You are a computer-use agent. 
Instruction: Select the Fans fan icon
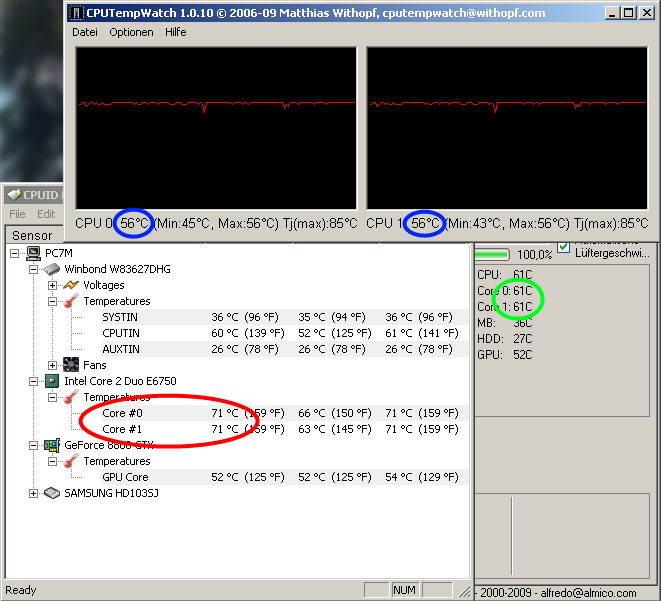(x=71, y=365)
